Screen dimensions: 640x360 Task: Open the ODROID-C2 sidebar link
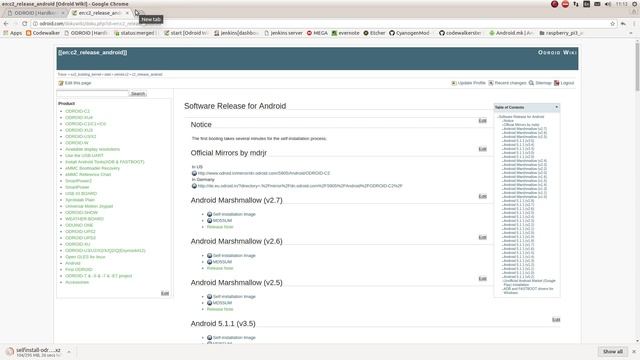(x=78, y=111)
